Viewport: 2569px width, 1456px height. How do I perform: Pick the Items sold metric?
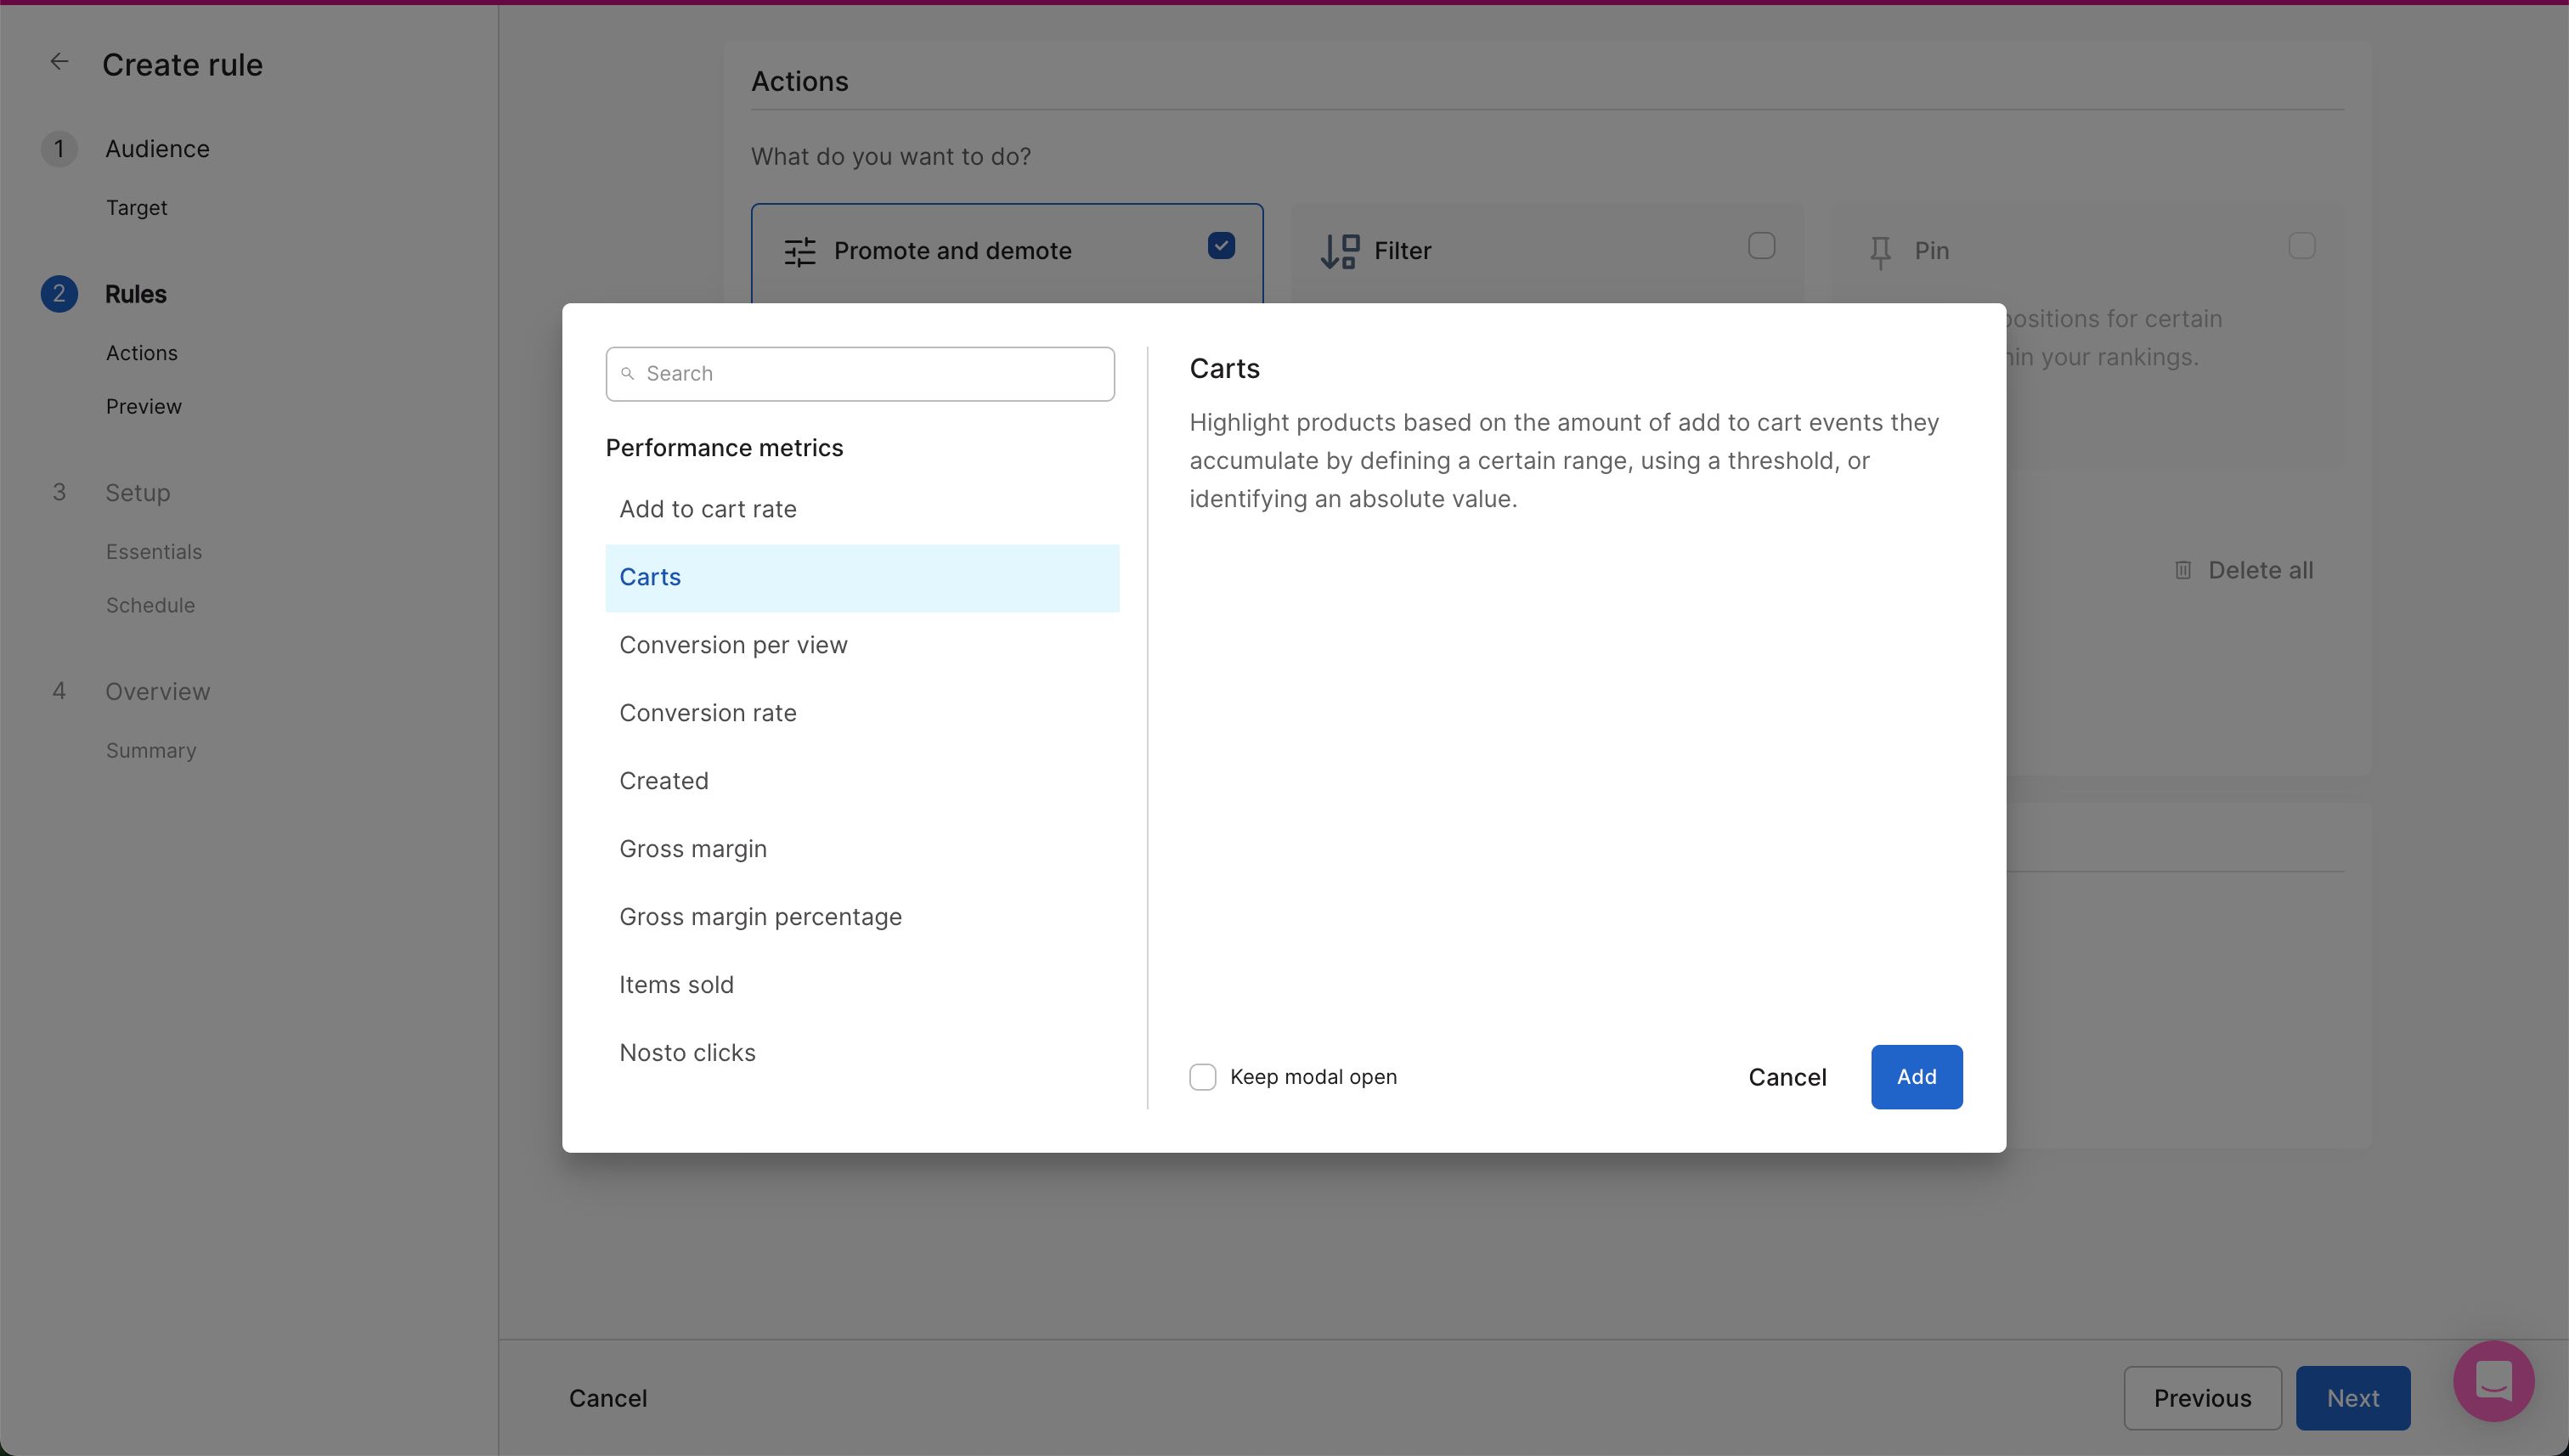pos(676,985)
